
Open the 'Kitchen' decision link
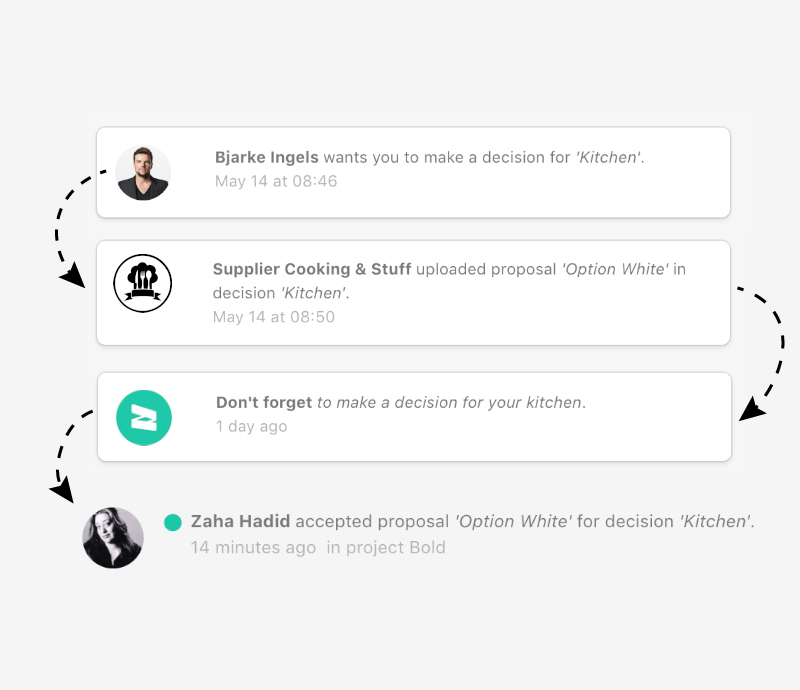coord(608,157)
